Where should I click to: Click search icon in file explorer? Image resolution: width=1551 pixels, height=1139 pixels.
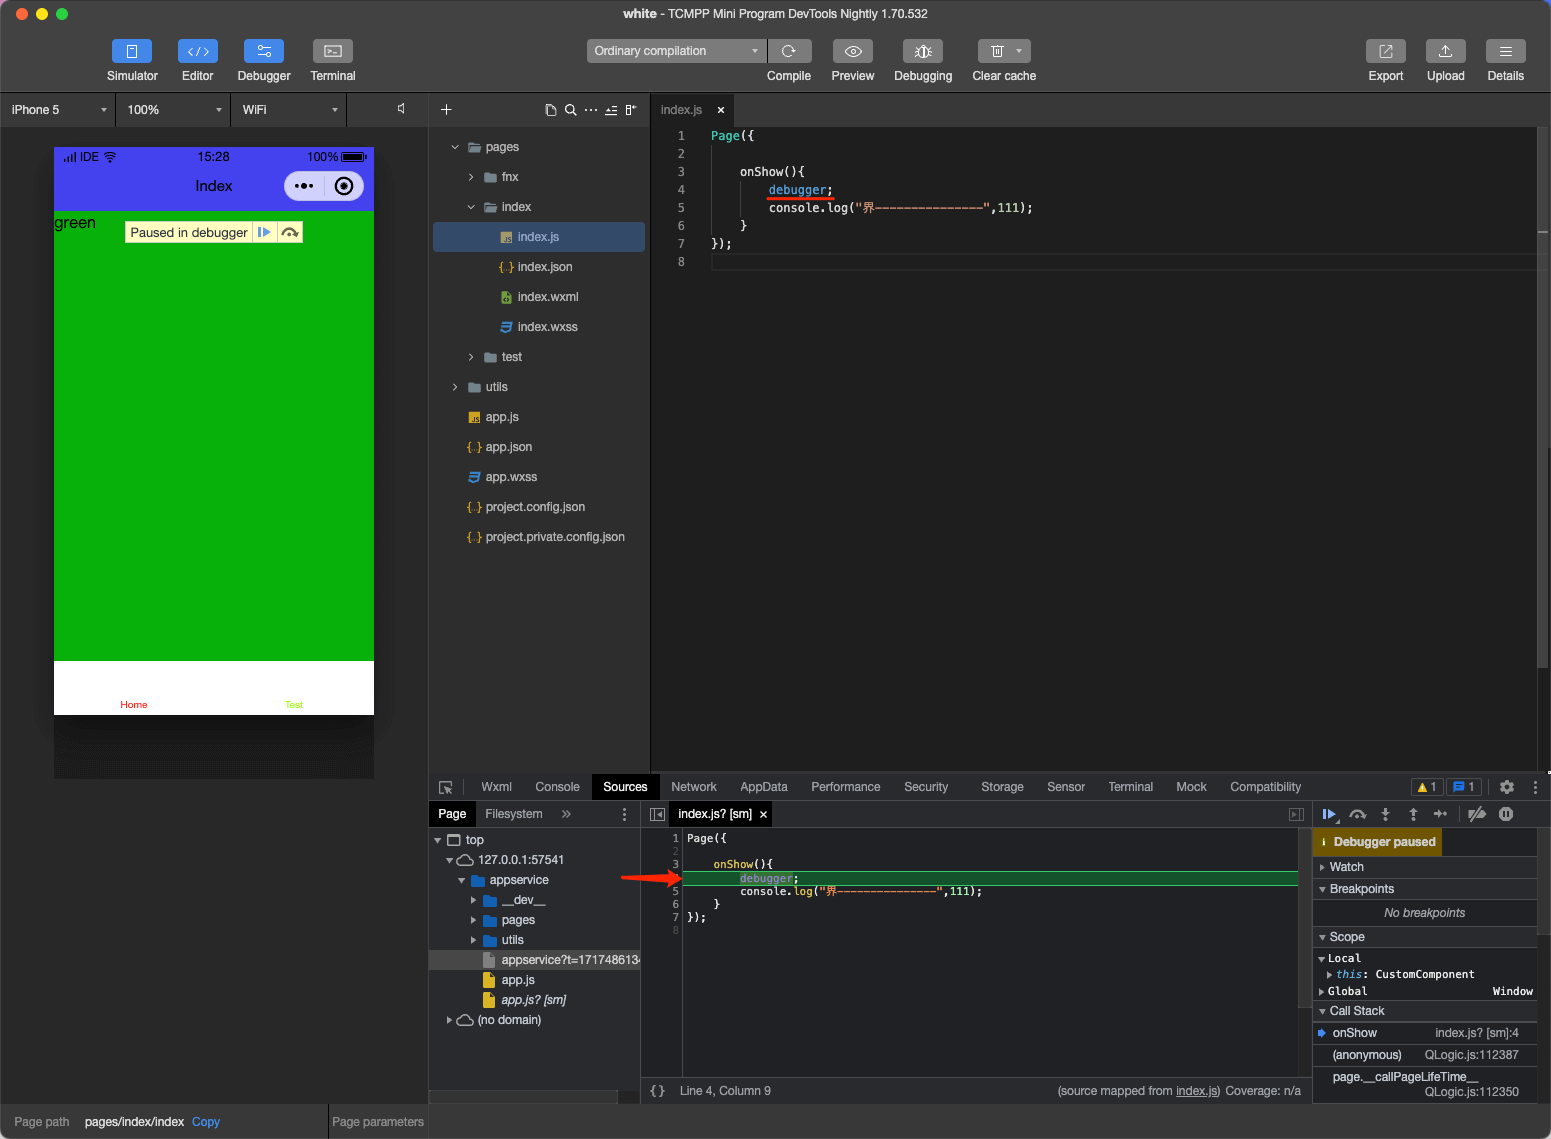[570, 110]
